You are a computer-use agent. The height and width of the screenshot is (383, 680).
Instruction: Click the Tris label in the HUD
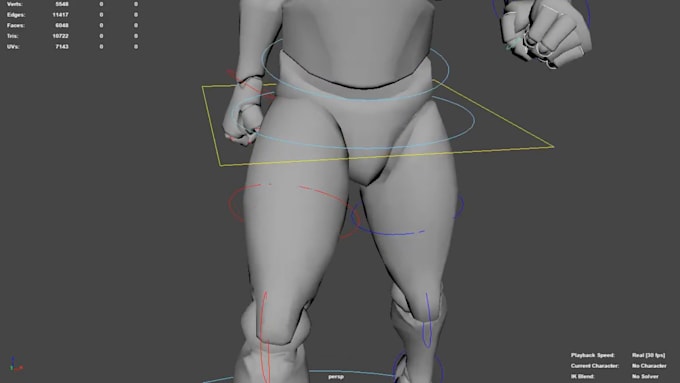click(13, 36)
